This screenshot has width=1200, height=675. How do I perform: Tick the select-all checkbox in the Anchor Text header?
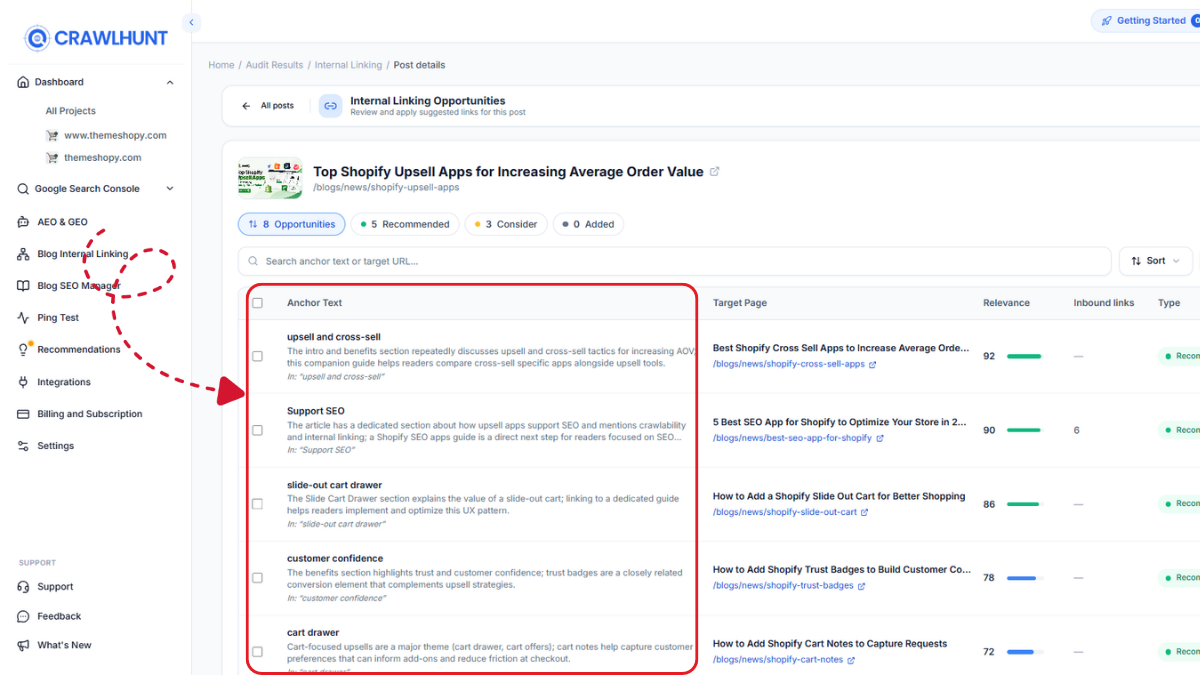(258, 303)
